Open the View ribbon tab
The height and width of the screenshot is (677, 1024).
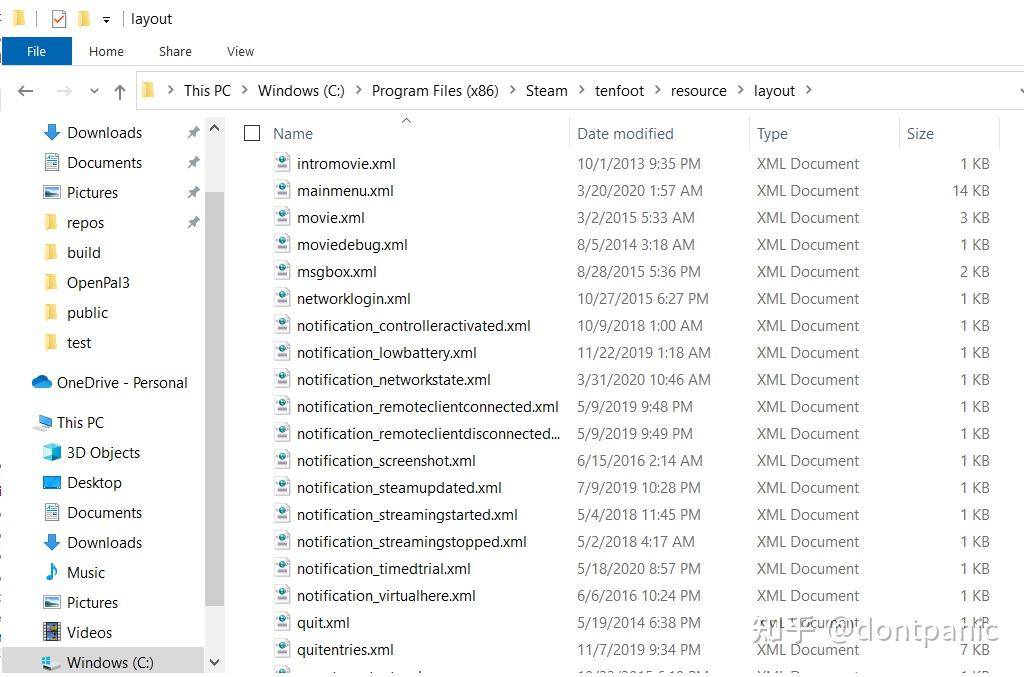click(x=240, y=51)
